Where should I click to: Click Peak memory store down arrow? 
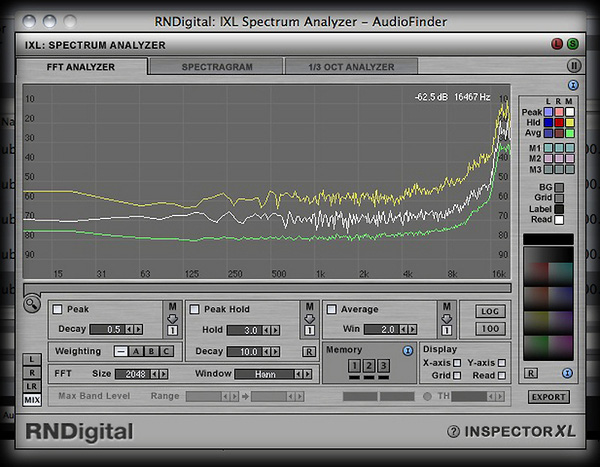click(x=173, y=319)
